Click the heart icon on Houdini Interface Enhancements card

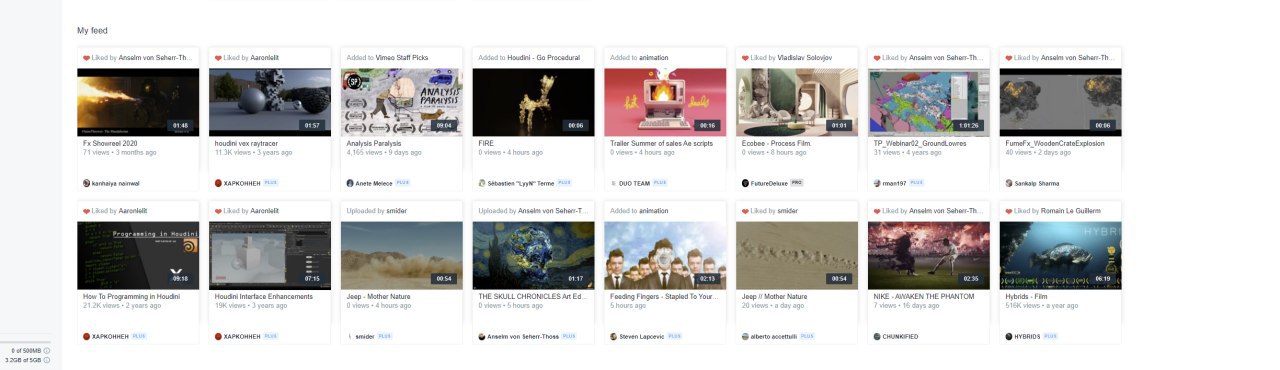pyautogui.click(x=218, y=211)
